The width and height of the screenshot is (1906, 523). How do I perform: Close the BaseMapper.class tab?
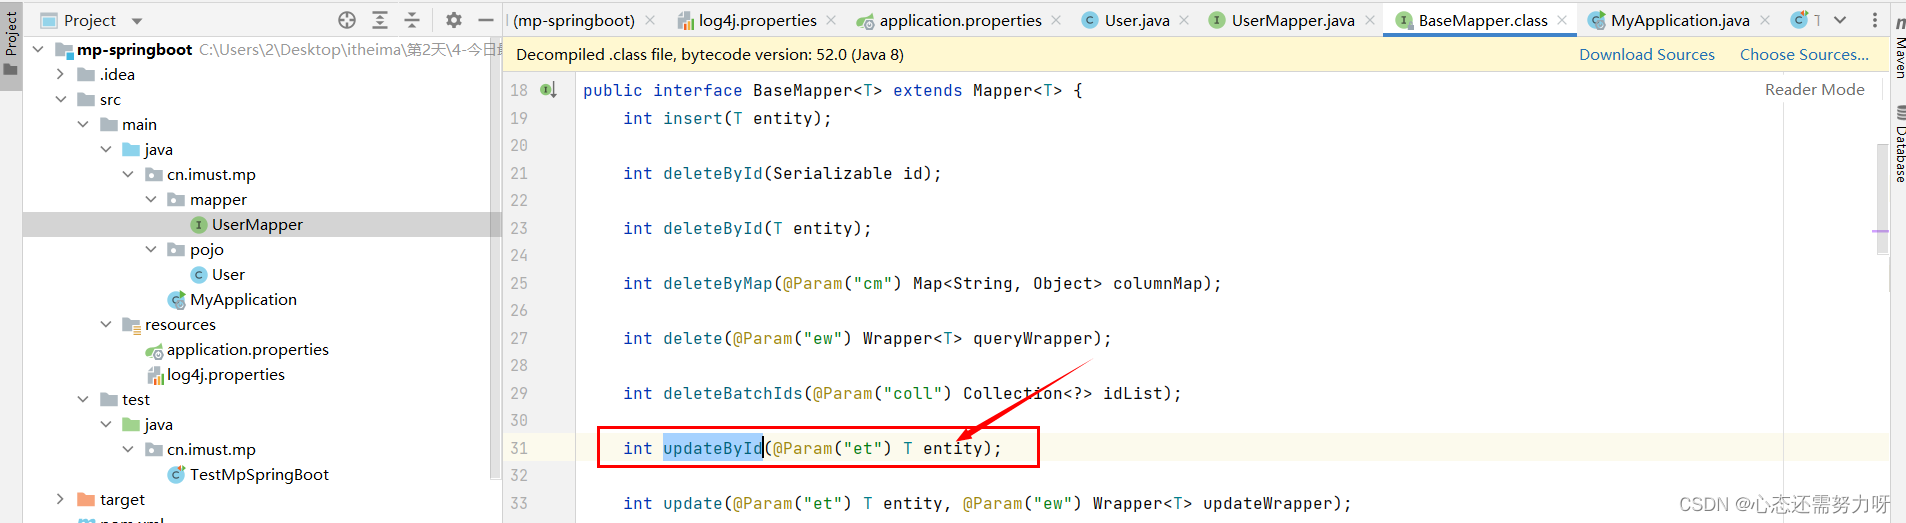tap(1562, 20)
